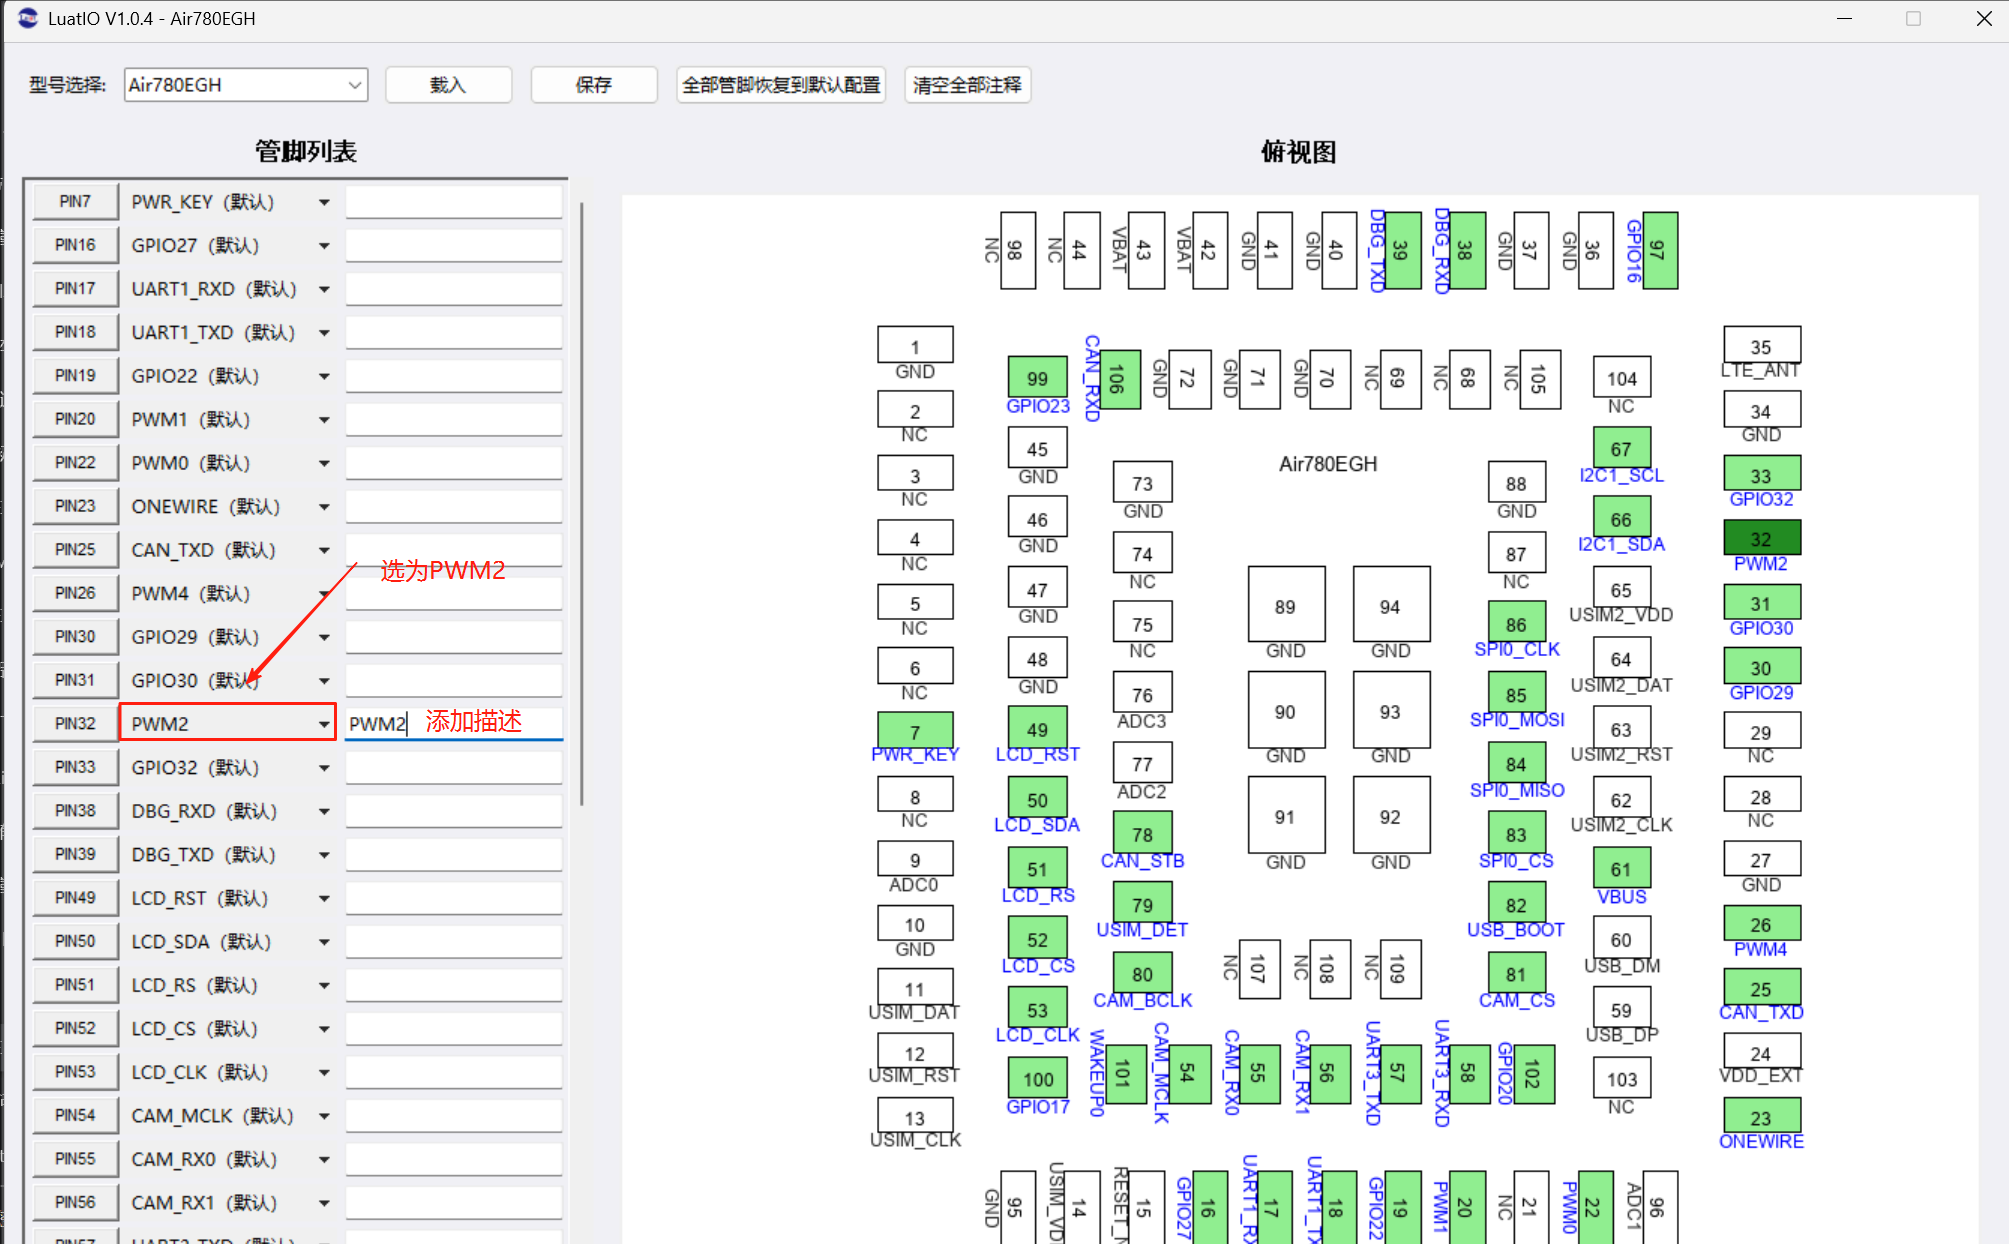Select pin 83 SPI0_CS pad

[1516, 833]
